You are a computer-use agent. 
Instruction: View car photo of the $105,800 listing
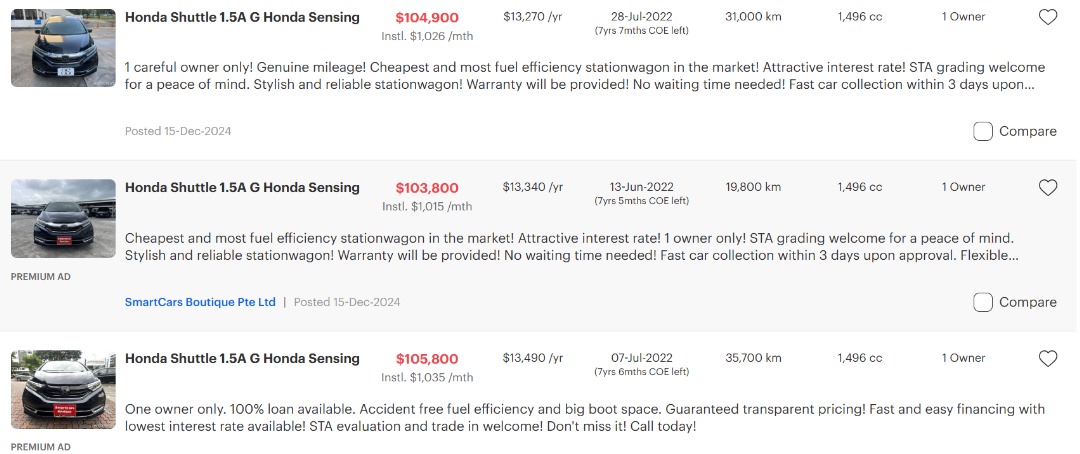point(63,389)
